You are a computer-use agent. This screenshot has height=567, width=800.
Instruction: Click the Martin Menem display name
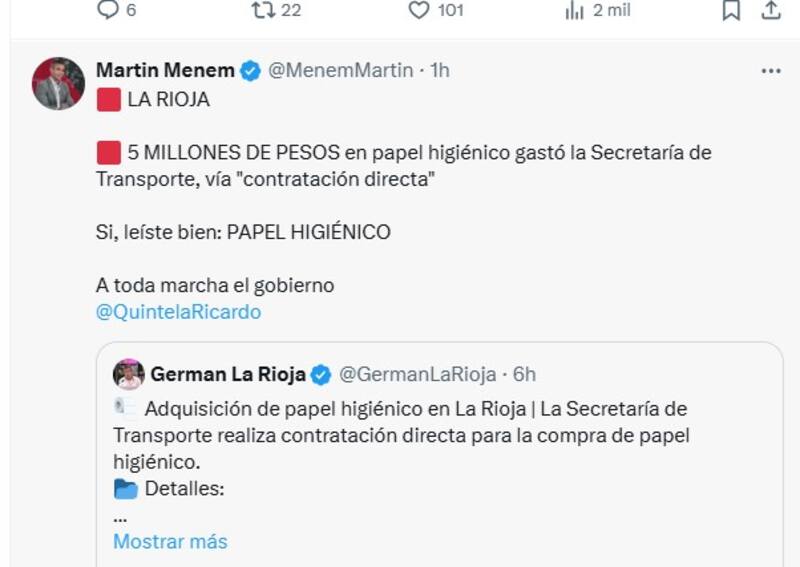165,70
